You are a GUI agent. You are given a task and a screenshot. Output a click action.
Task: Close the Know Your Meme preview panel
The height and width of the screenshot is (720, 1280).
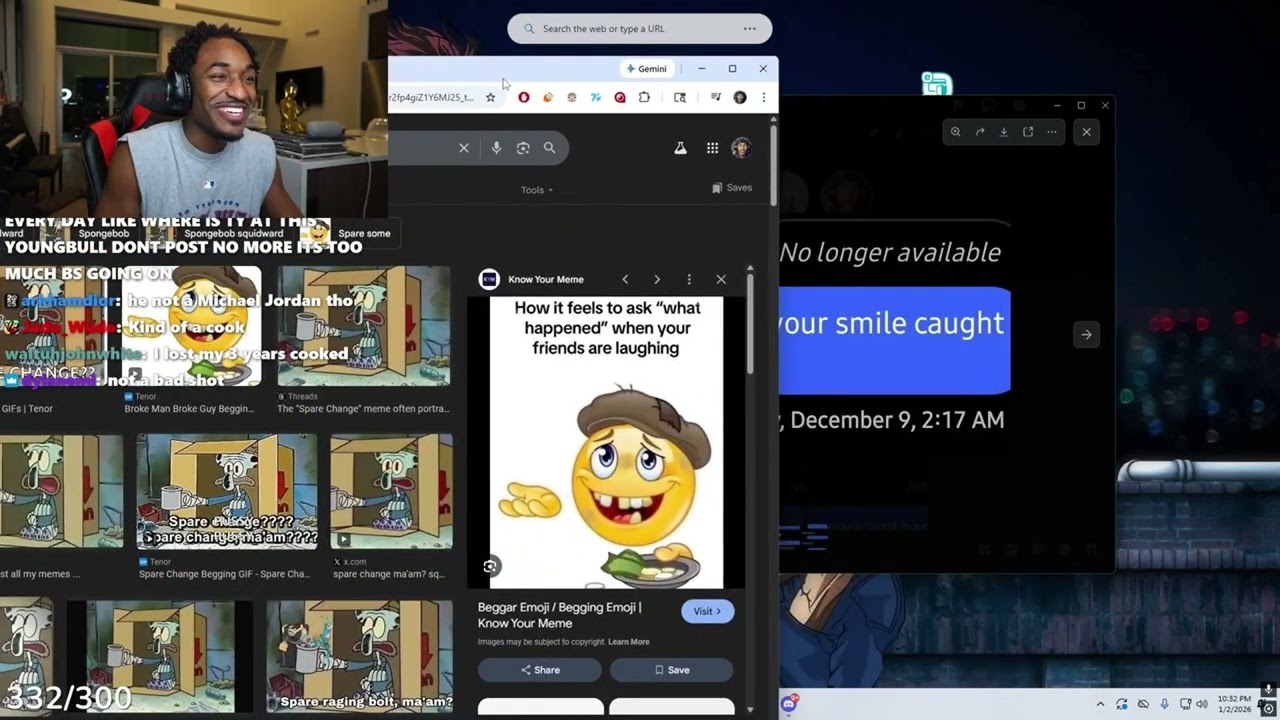721,280
